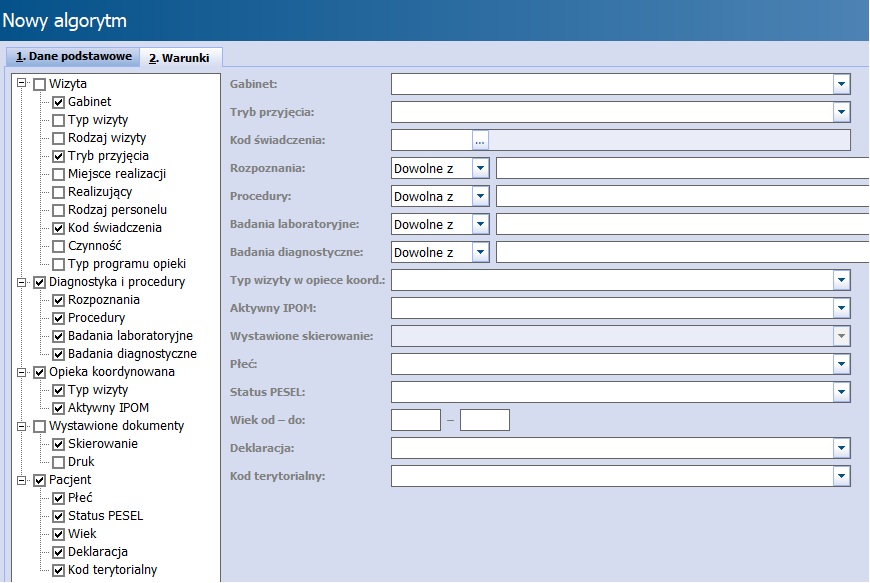Open the Procedury 'Dowolna z' dropdown
Screen dimensions: 870x583
click(480, 196)
